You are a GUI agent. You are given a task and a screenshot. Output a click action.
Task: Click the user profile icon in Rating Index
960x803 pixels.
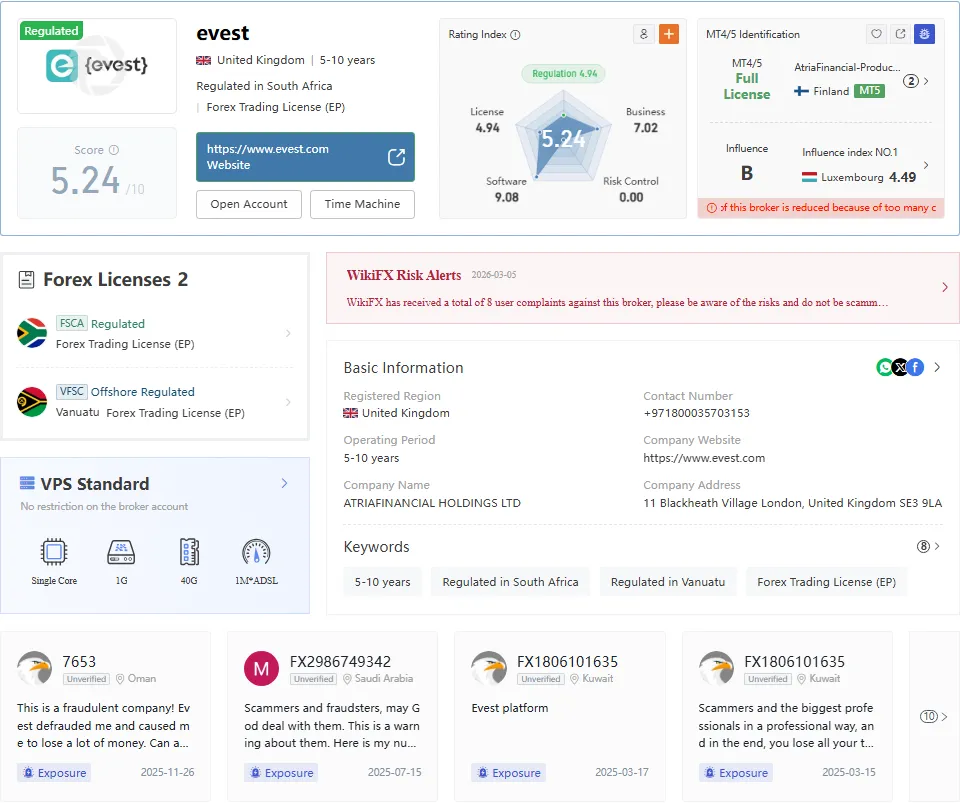pyautogui.click(x=643, y=34)
